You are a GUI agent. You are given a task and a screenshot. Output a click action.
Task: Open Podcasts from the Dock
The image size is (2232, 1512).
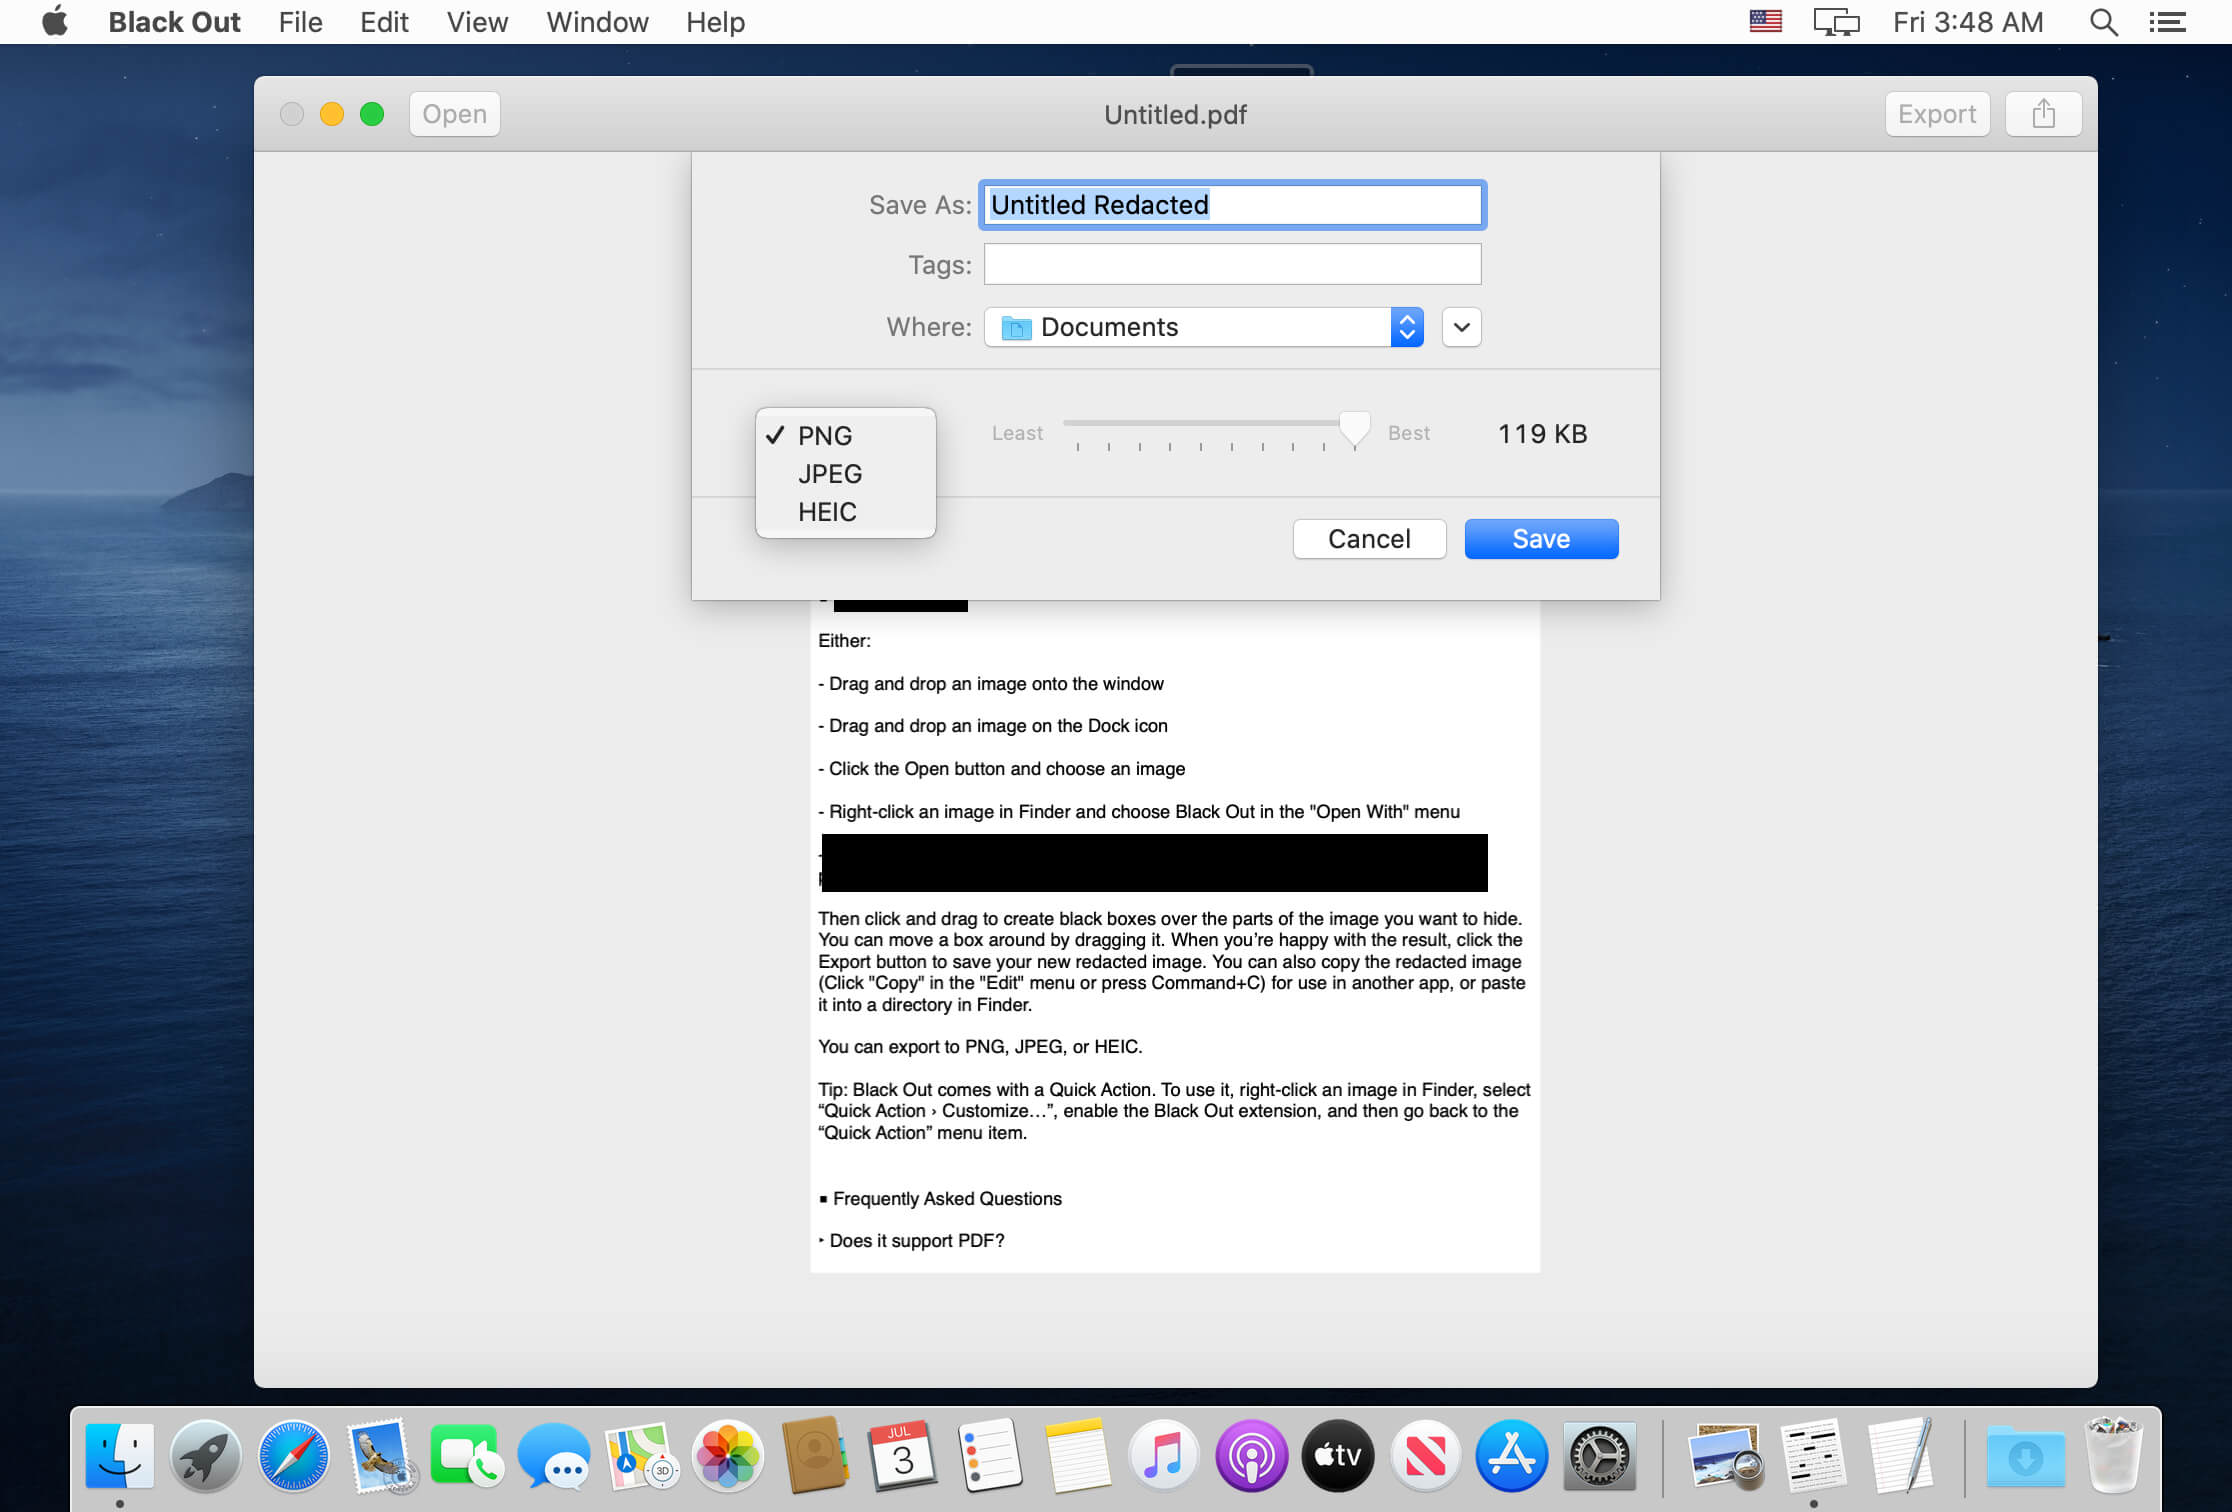coord(1250,1456)
